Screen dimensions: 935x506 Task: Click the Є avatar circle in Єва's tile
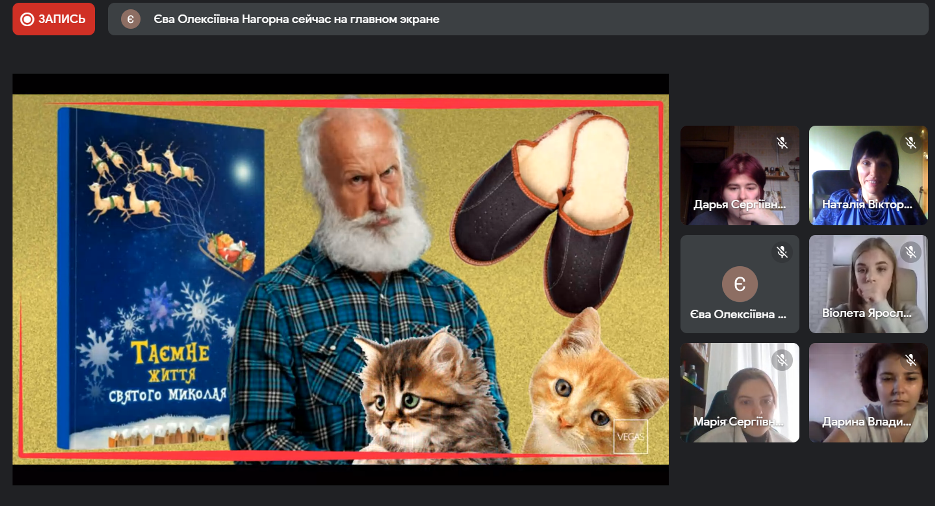point(739,284)
